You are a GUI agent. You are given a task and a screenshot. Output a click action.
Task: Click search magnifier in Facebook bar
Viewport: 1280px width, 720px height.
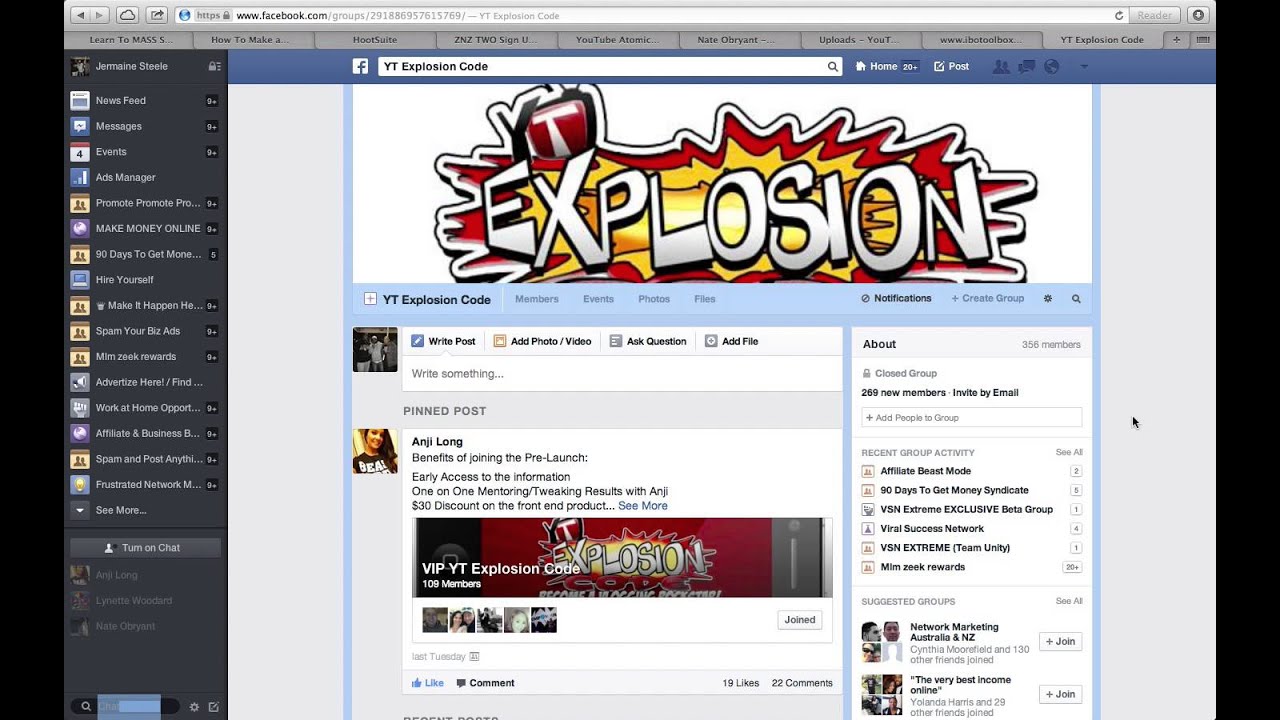coord(832,66)
